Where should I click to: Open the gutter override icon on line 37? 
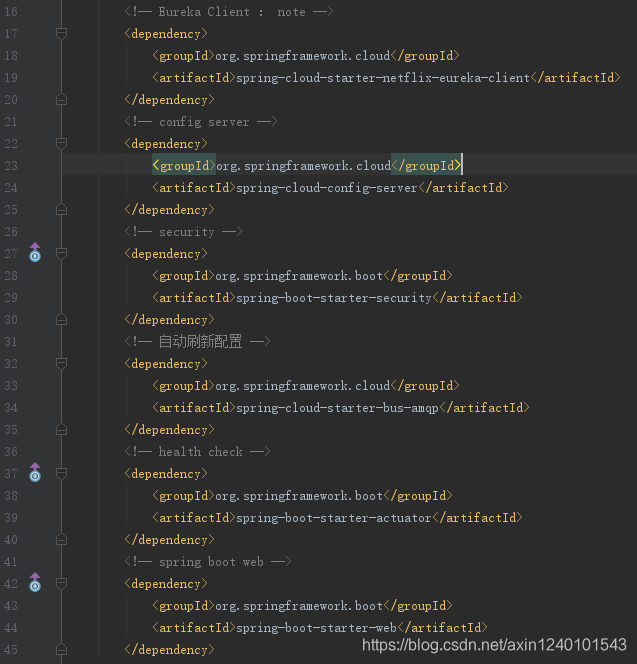(35, 472)
